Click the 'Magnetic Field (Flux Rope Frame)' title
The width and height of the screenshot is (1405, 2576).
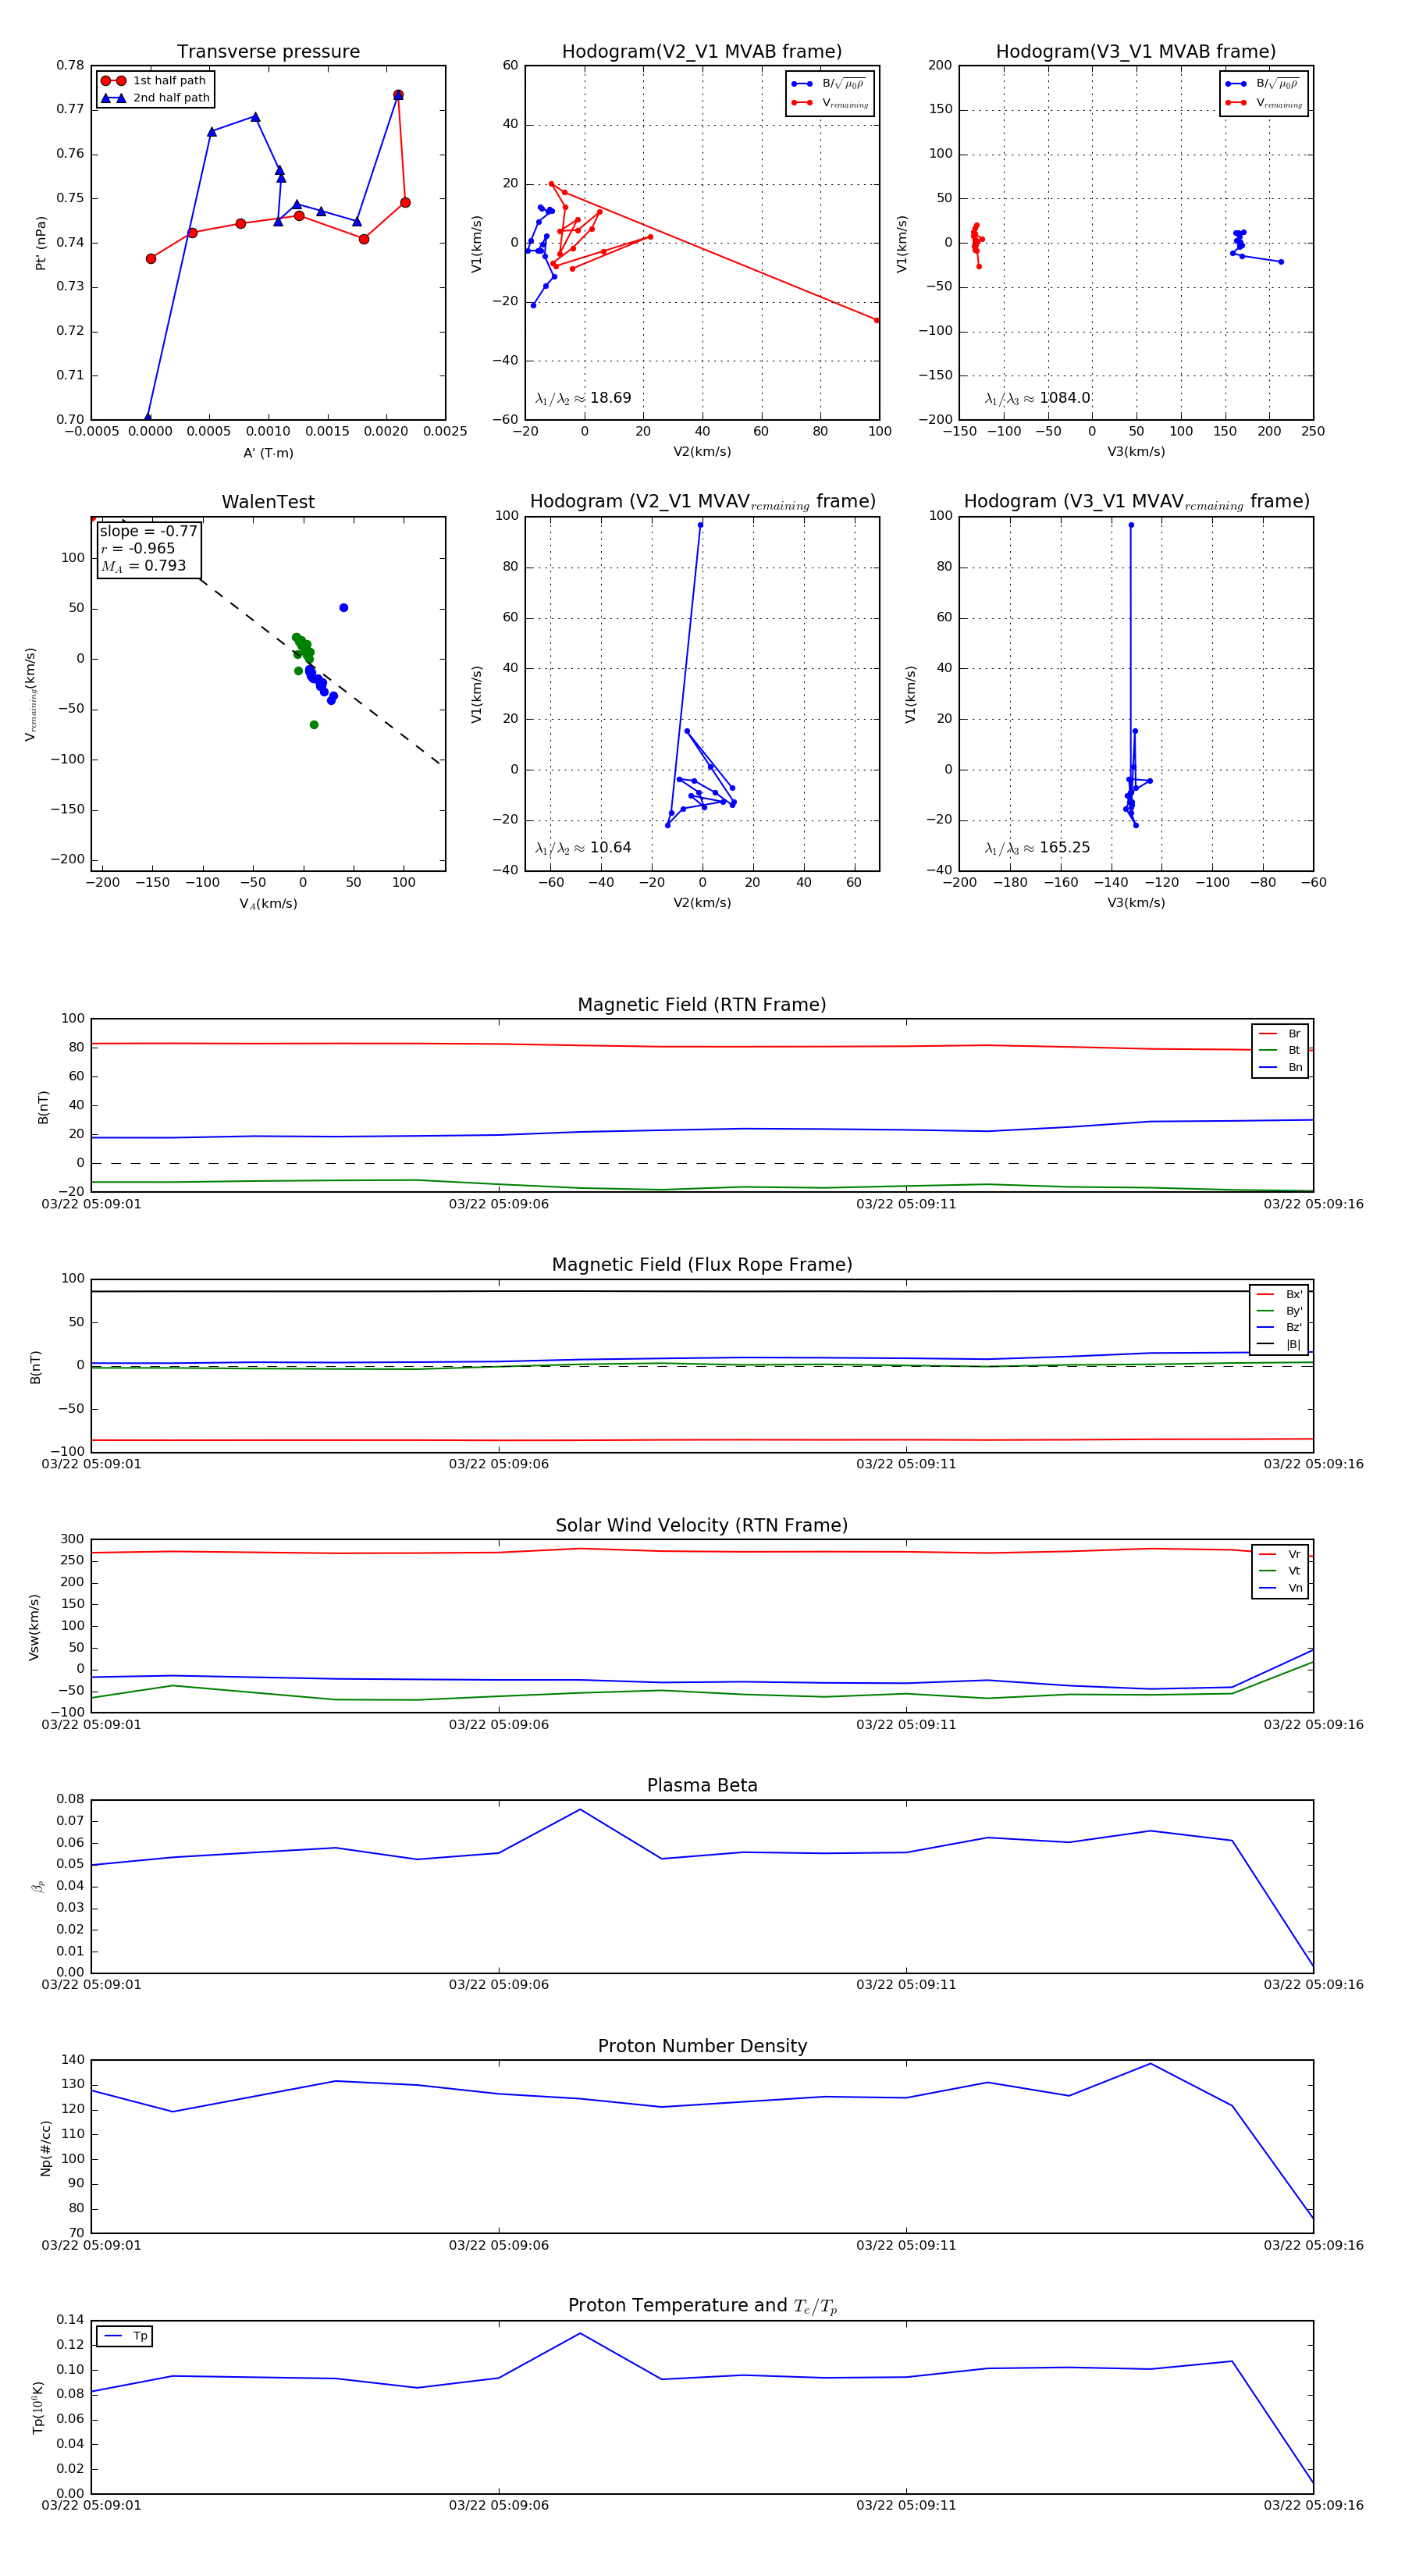(702, 1265)
